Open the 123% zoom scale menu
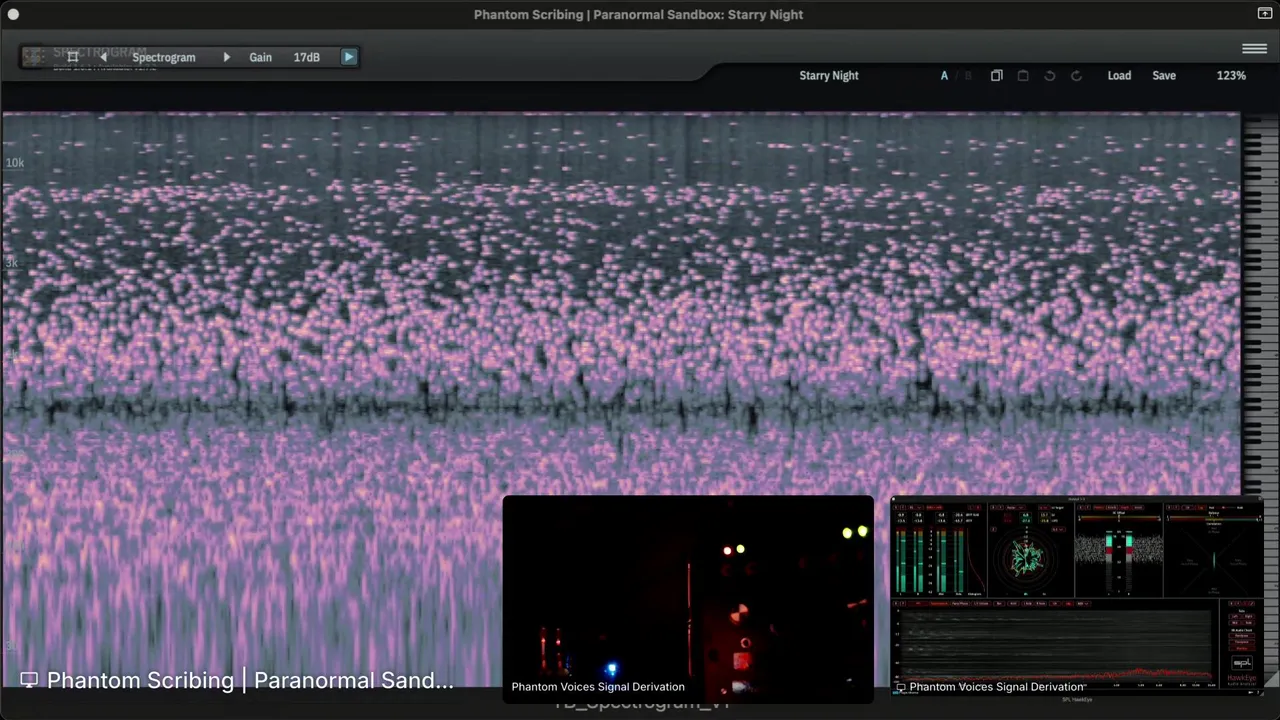Screen dimensions: 1280x720 pos(1231,75)
